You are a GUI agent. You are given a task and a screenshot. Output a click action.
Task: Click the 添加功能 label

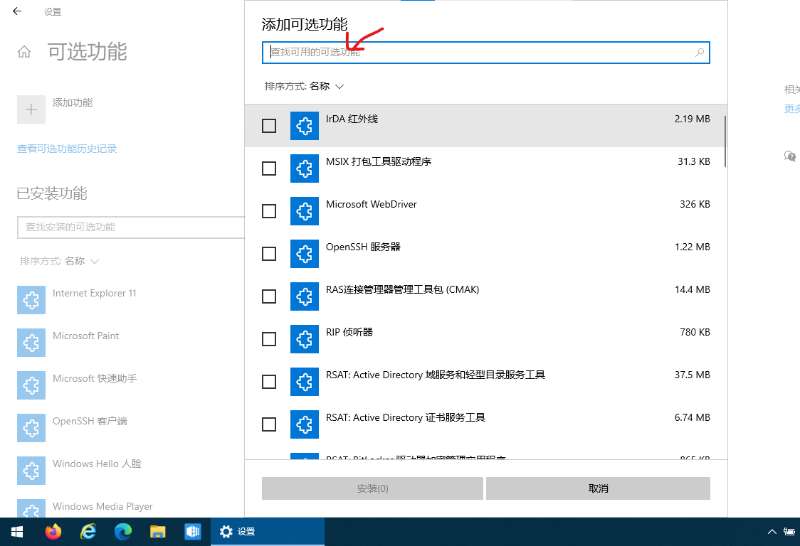[72, 103]
